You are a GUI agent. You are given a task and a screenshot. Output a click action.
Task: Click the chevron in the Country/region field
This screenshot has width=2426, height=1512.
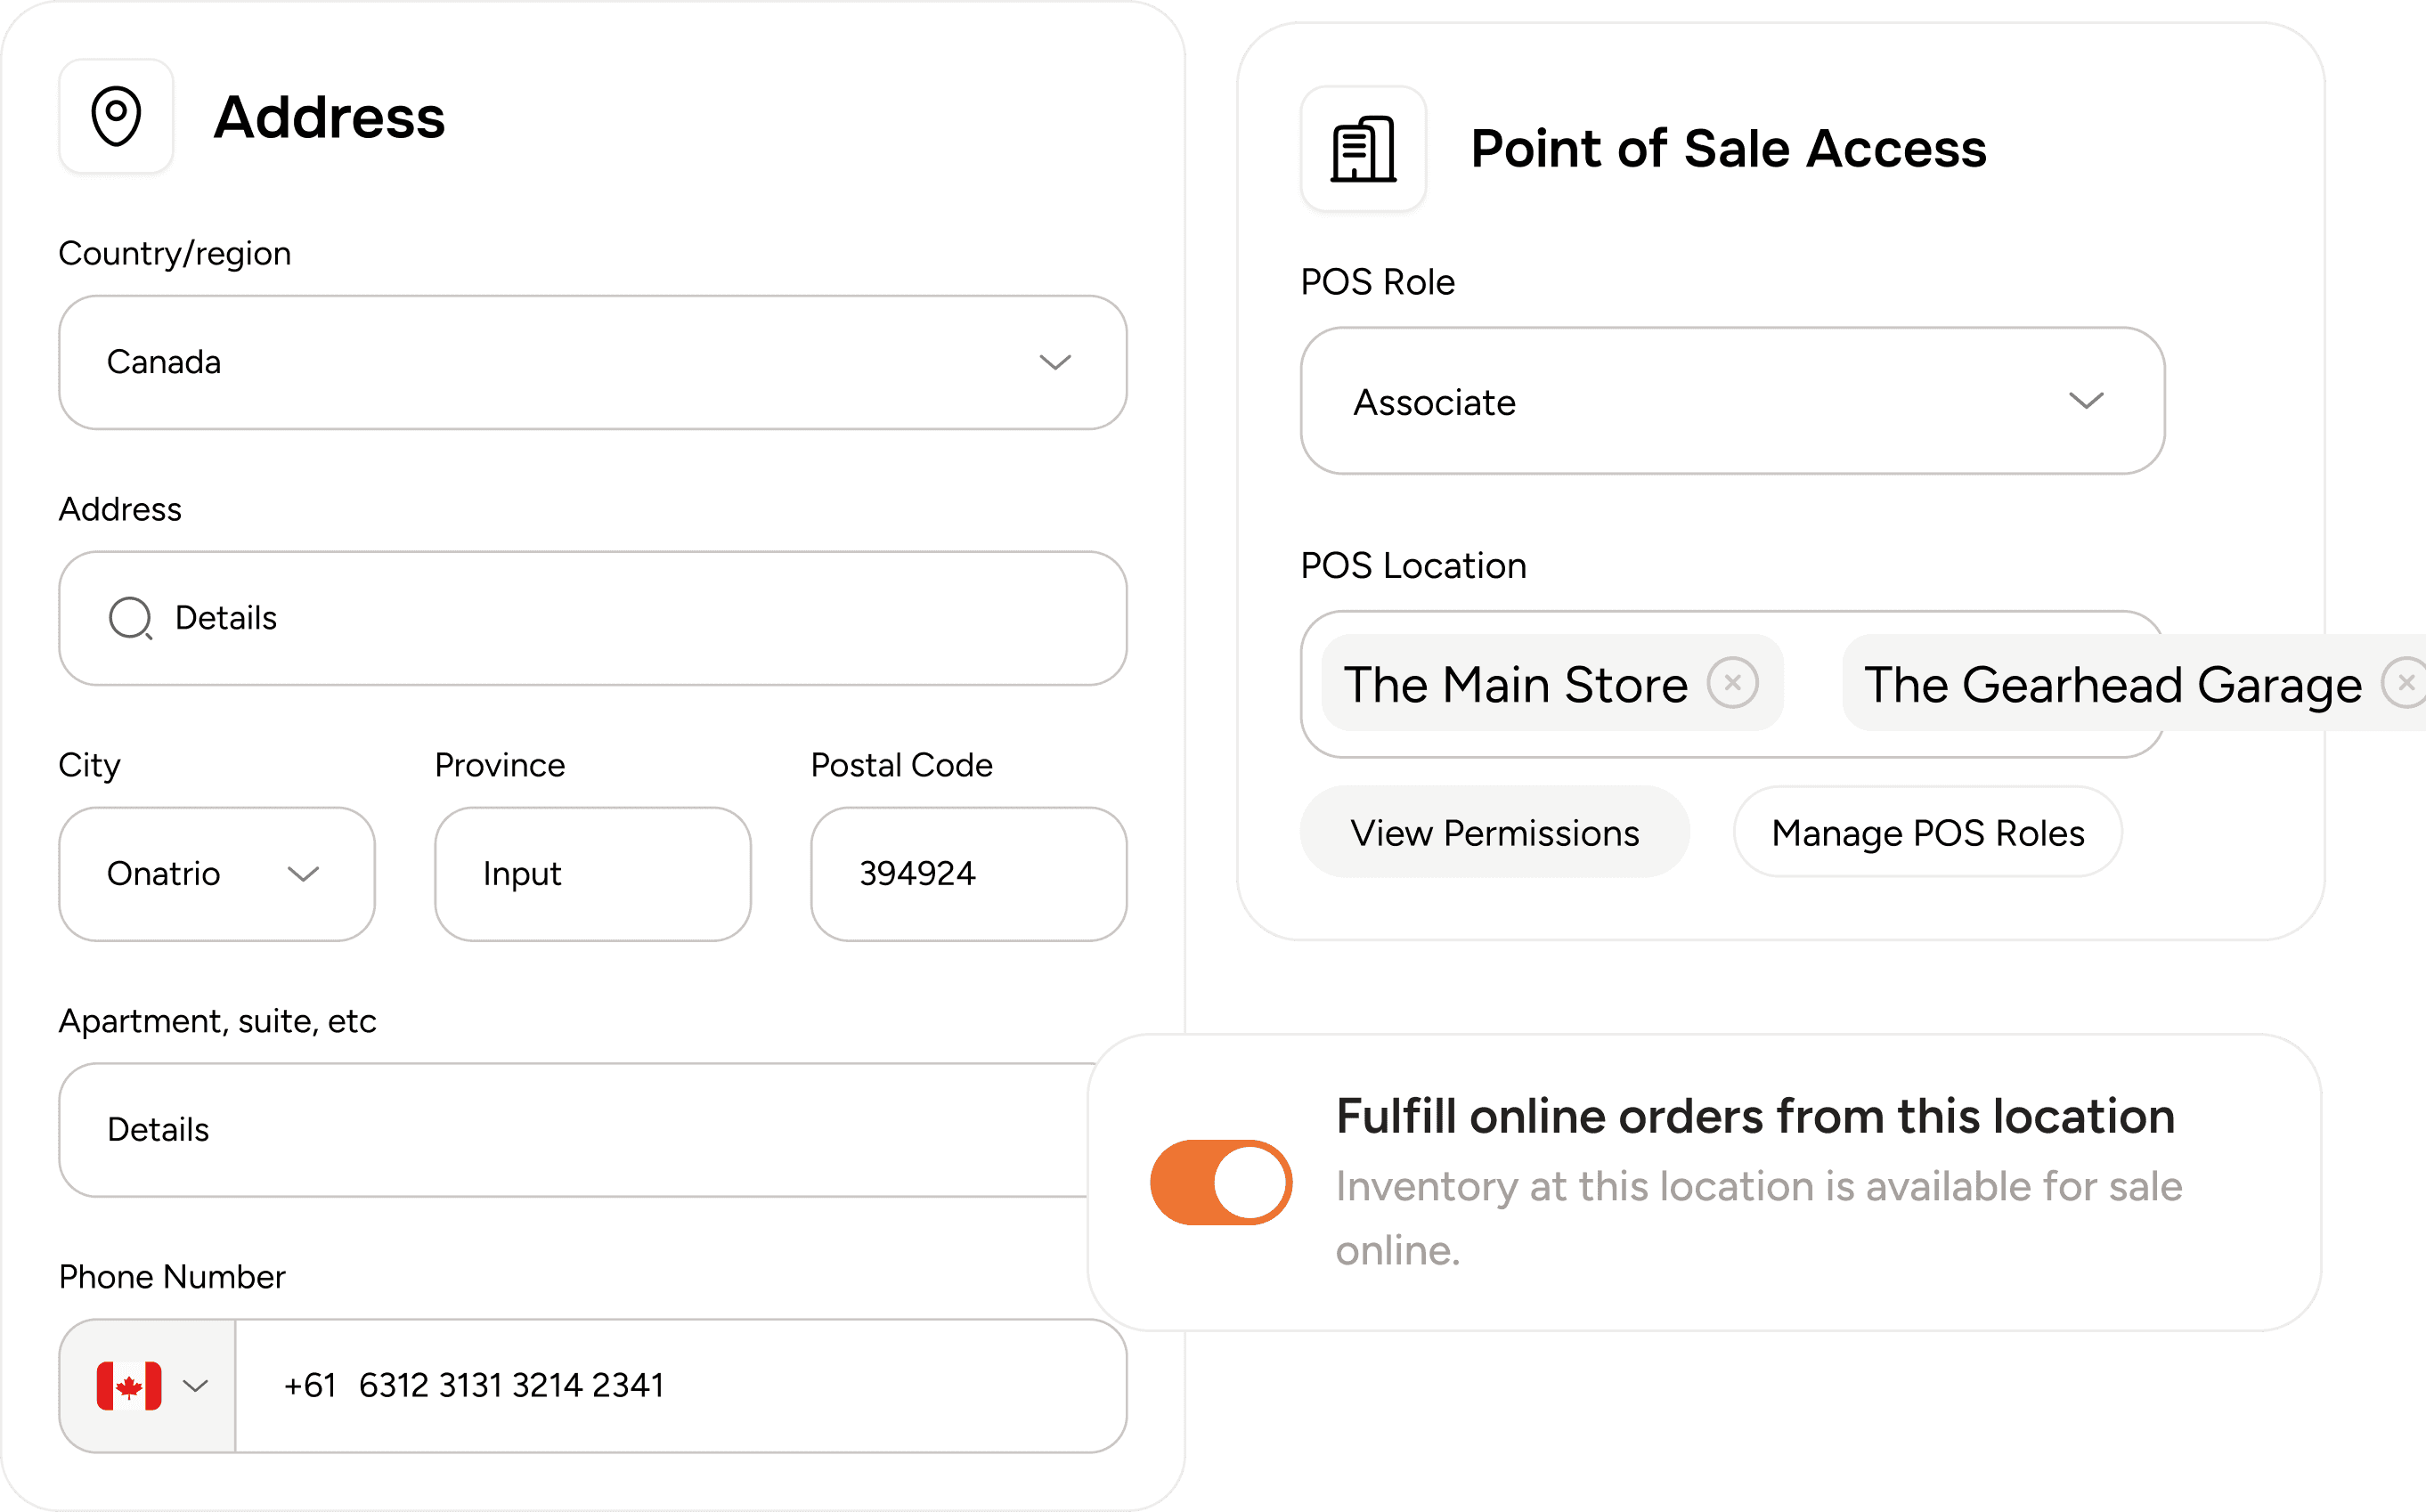(x=1056, y=362)
